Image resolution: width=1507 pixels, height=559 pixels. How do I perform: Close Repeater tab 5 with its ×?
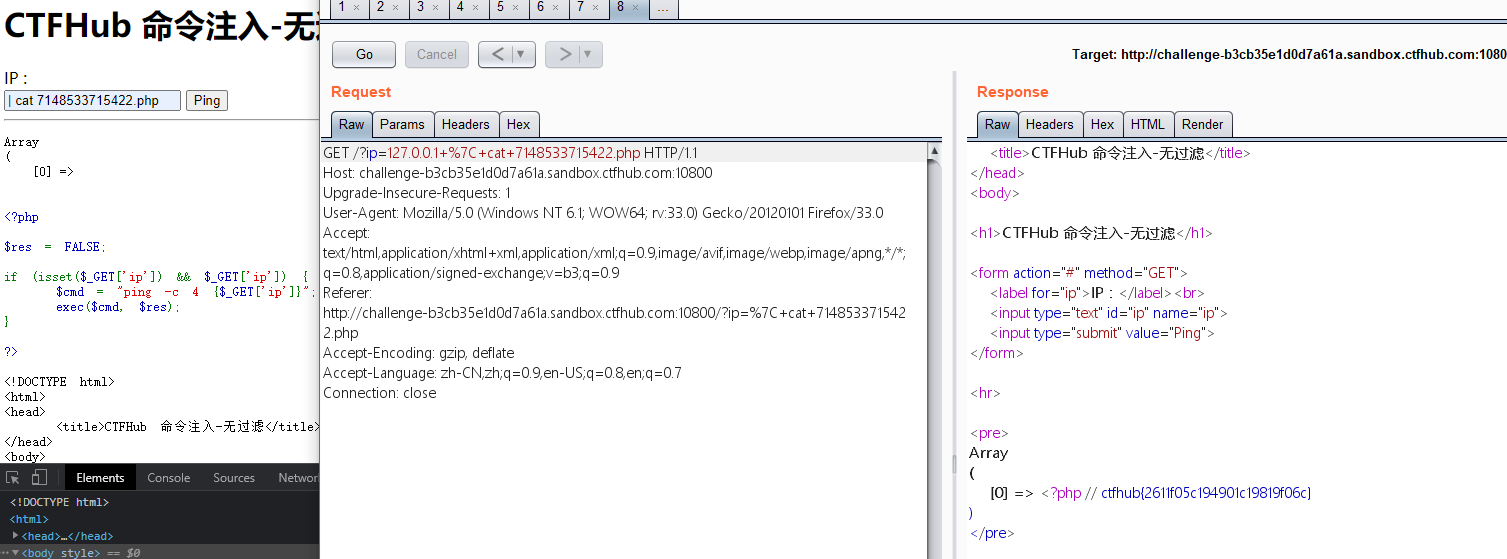click(516, 7)
